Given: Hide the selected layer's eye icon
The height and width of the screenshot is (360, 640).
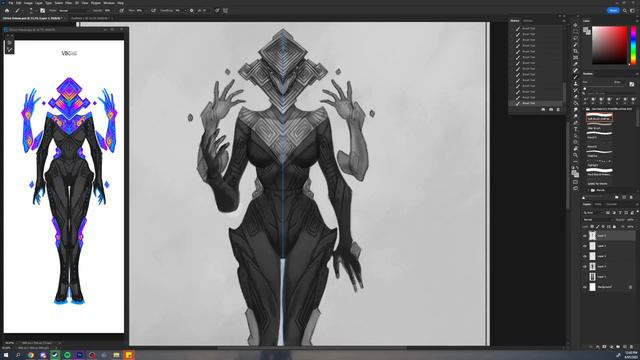Looking at the screenshot, I should (x=585, y=236).
